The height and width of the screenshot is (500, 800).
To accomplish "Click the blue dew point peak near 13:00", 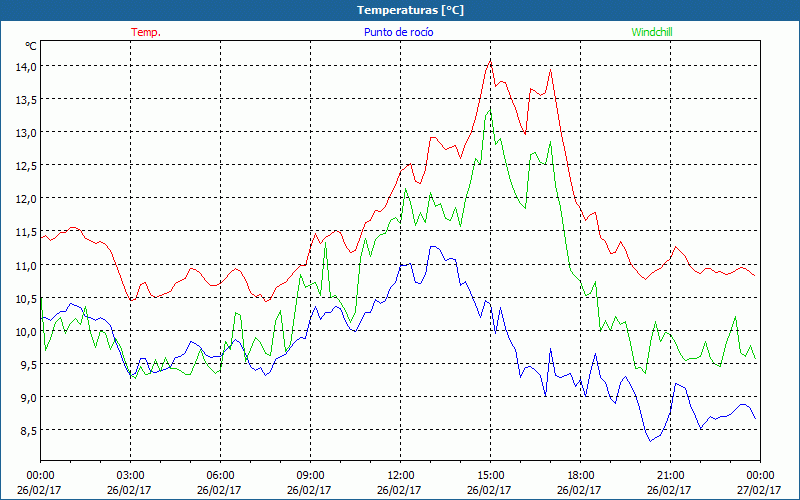I will point(433,246).
